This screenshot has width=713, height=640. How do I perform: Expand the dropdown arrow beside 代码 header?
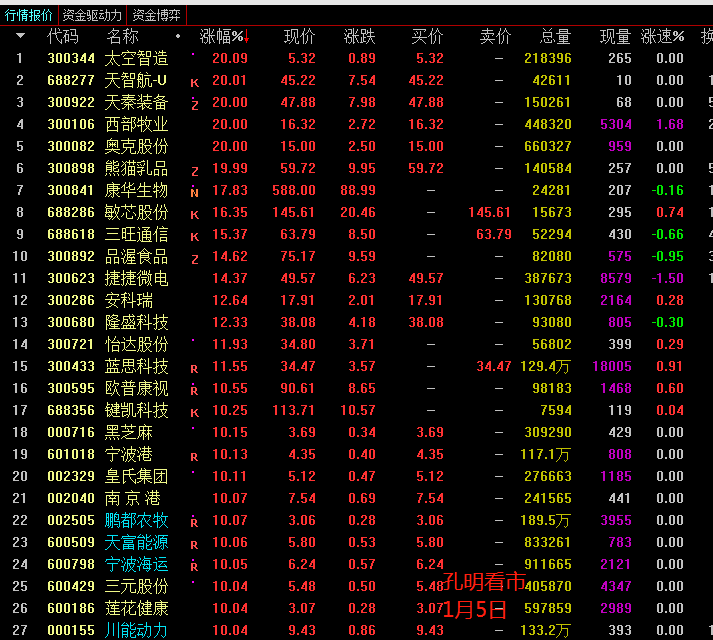(20, 35)
